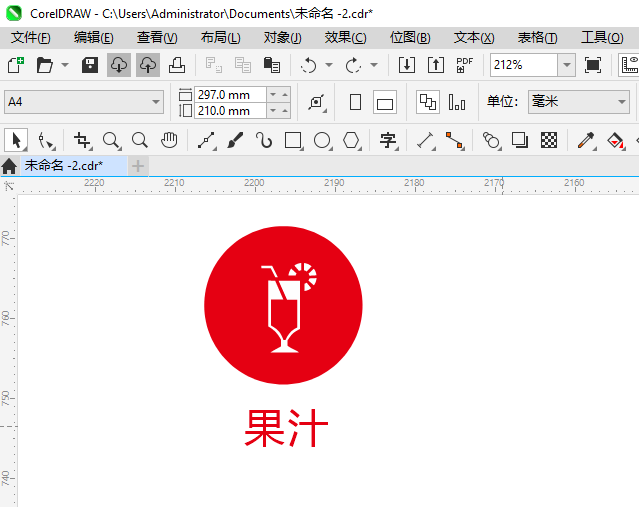
Task: Click the Publish to PDF icon
Action: tap(465, 65)
